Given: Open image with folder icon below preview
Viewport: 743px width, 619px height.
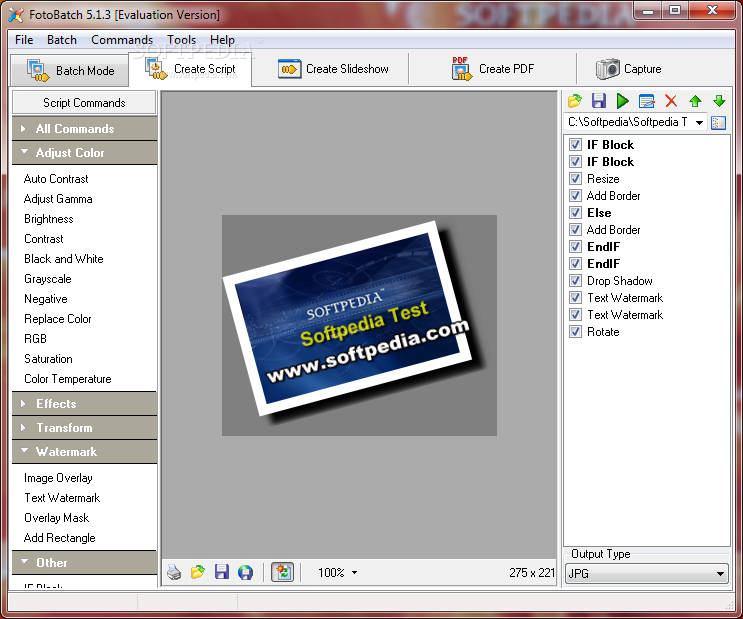Looking at the screenshot, I should tap(198, 572).
